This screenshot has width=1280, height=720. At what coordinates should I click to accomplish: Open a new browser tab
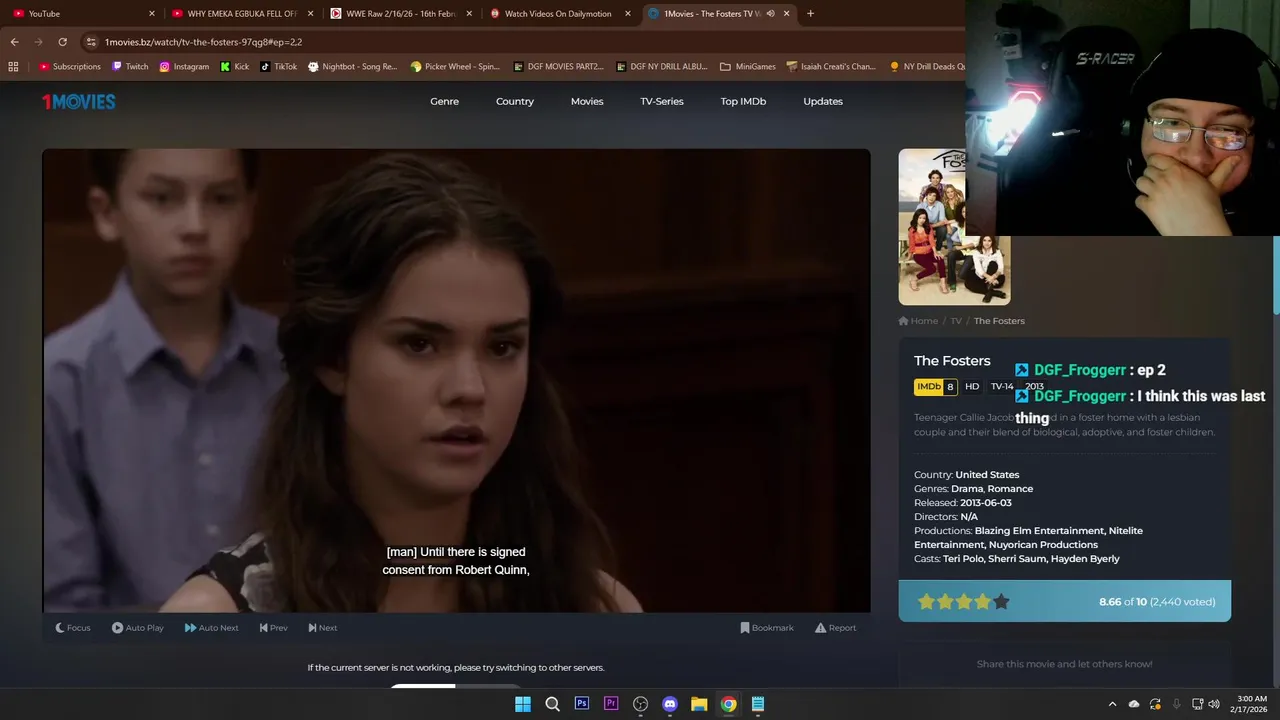(810, 14)
